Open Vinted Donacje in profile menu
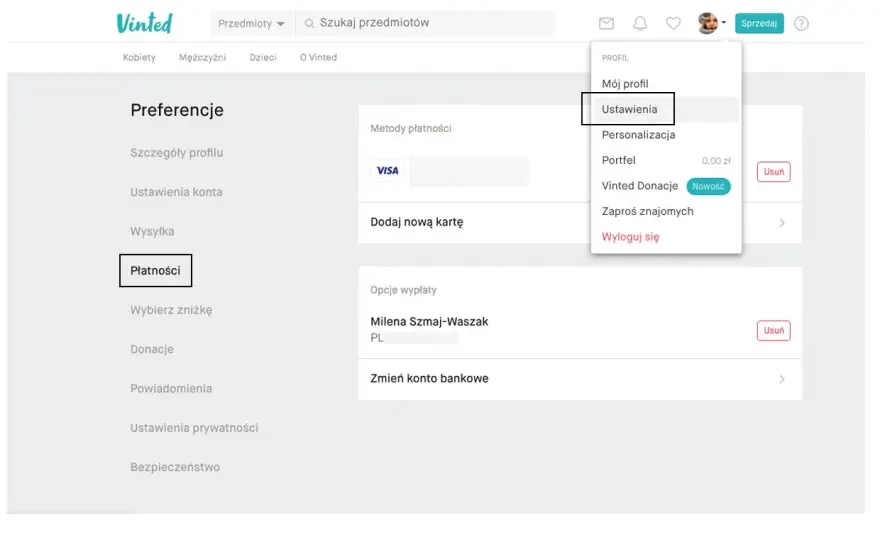 coord(666,186)
